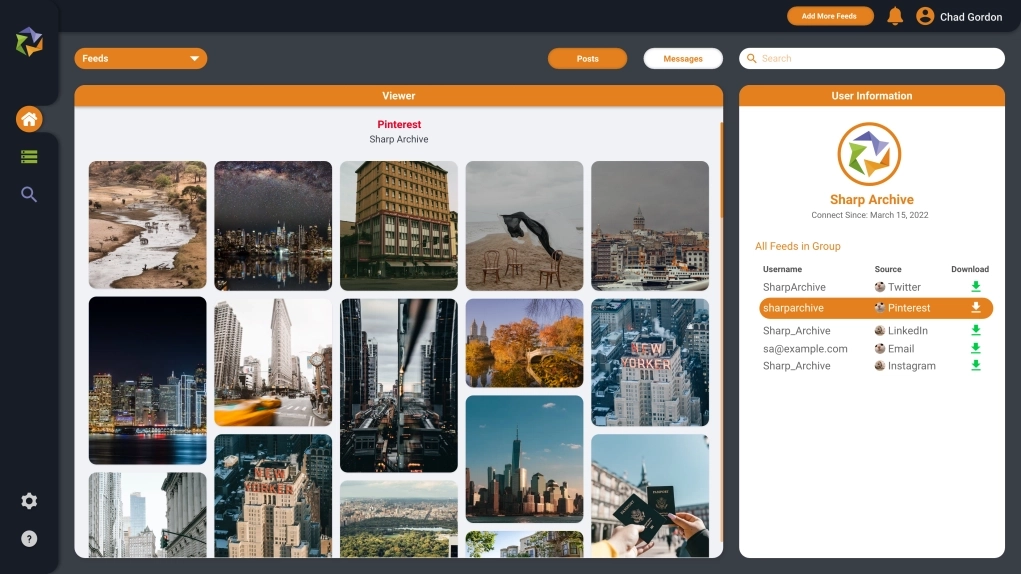1021x574 pixels.
Task: Click download icon for Email feed
Action: (975, 349)
